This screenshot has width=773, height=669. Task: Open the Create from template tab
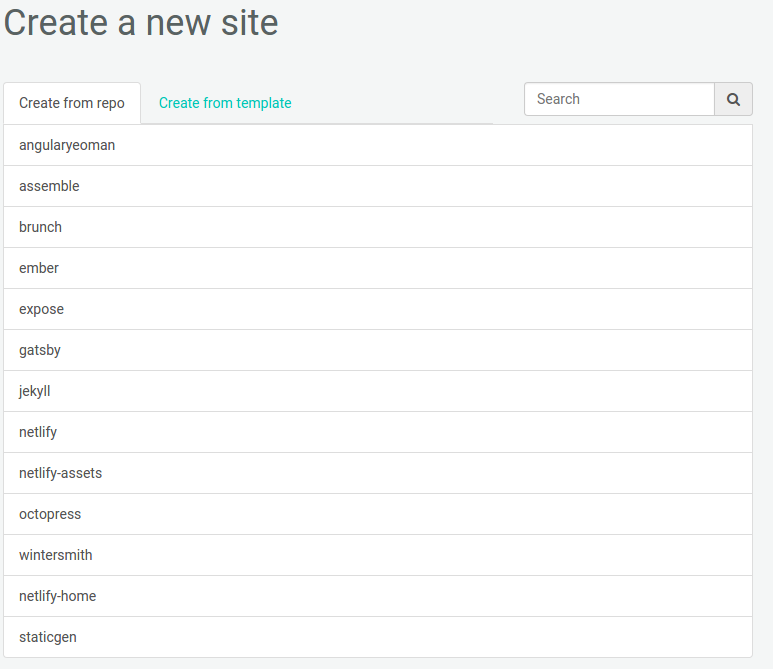point(225,103)
